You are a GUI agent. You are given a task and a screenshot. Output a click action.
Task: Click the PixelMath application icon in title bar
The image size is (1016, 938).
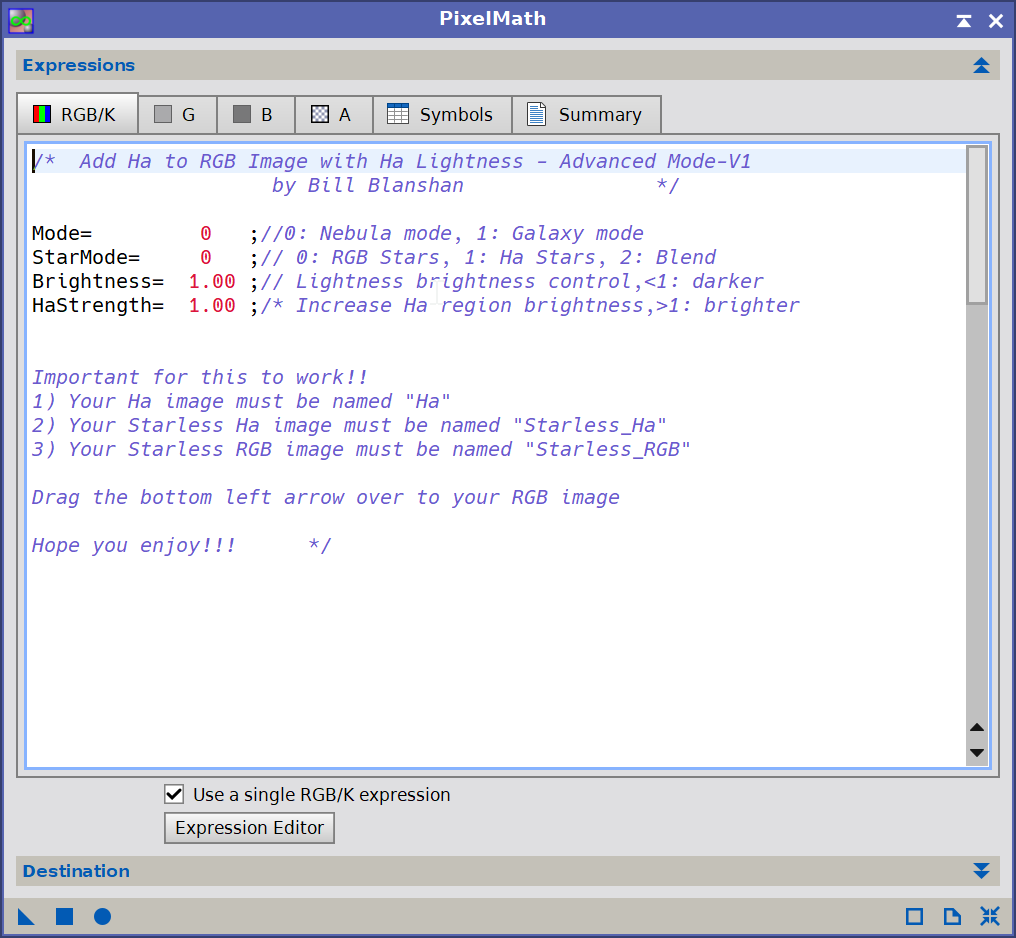[21, 21]
